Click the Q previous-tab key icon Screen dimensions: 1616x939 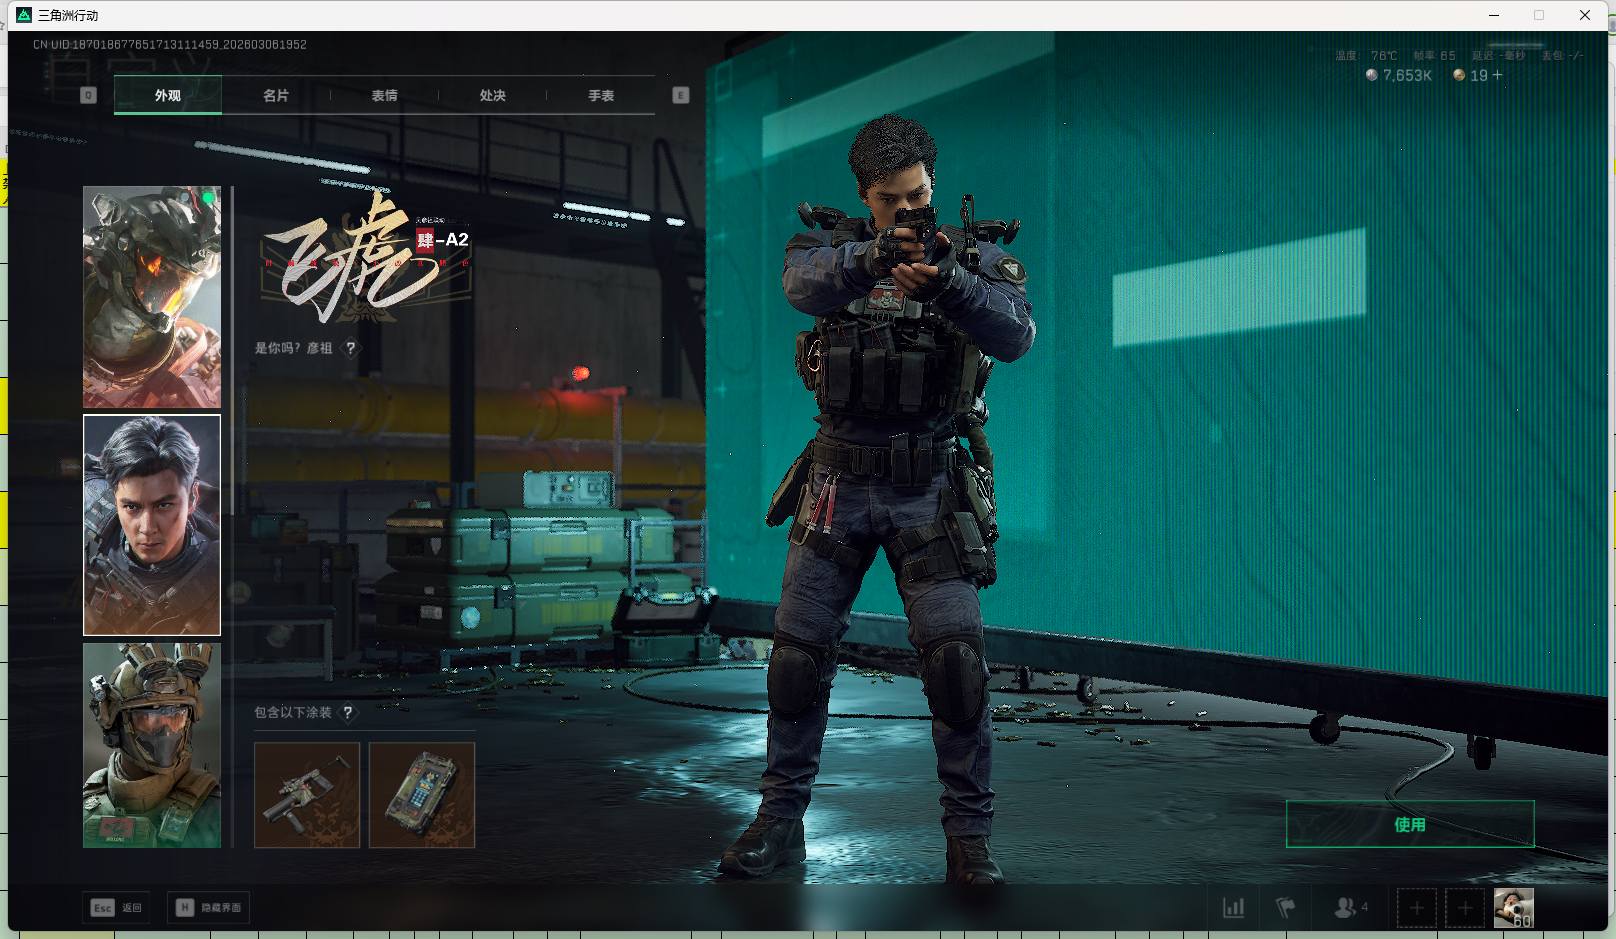point(88,95)
